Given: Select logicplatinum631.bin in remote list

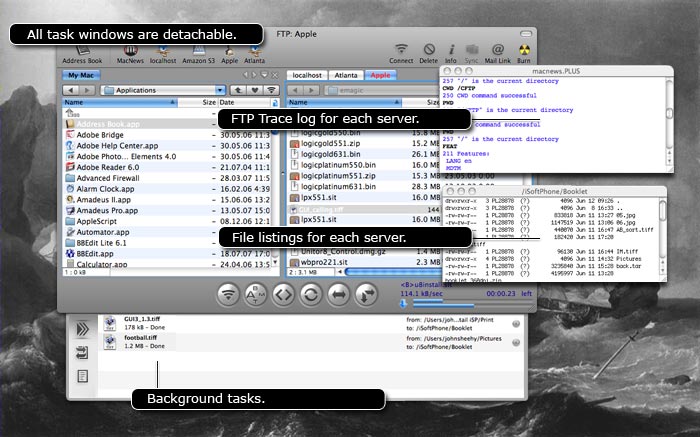Looking at the screenshot, I should click(364, 187).
